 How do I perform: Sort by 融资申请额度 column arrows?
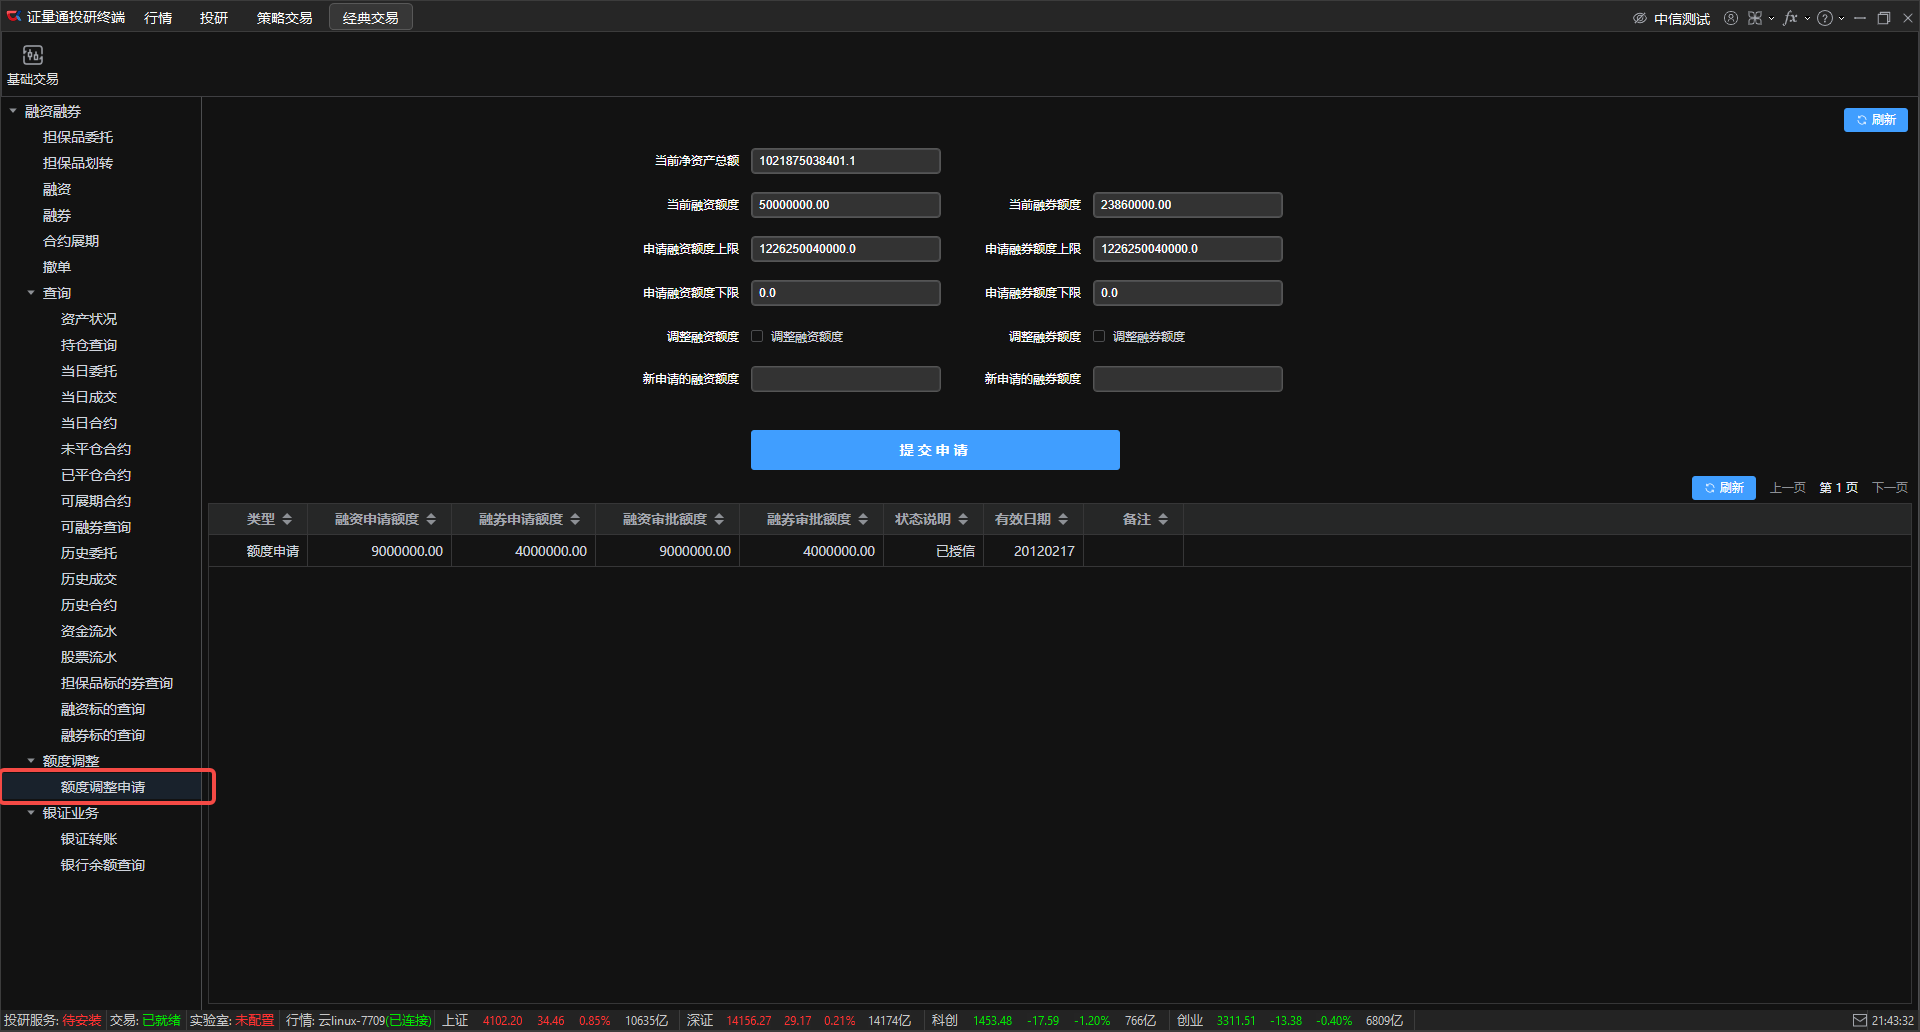[x=431, y=519]
